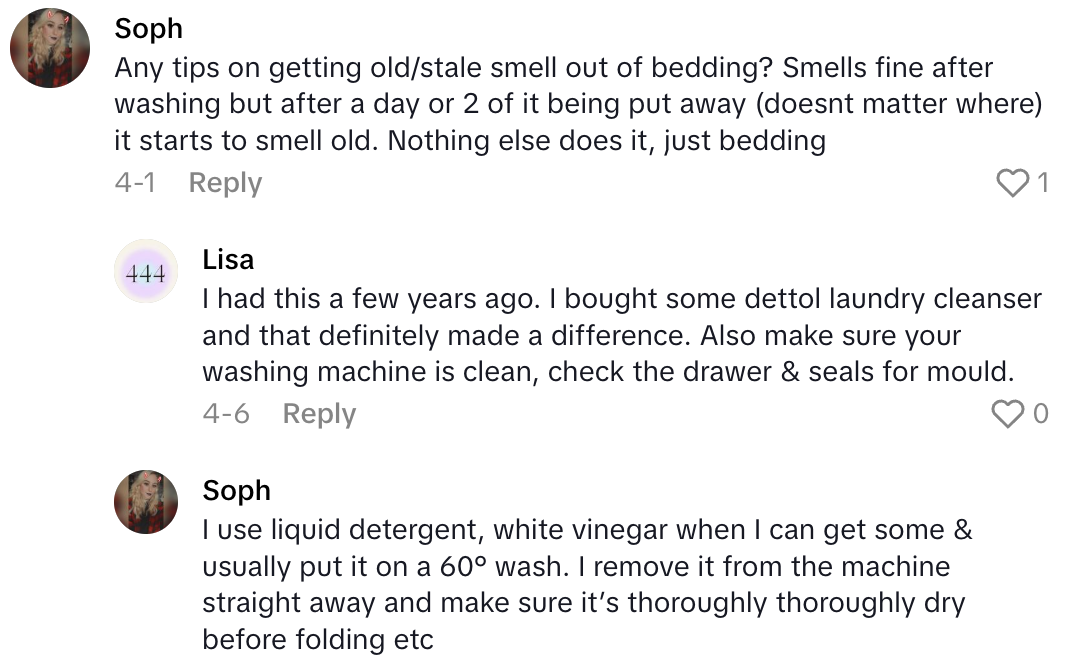Click the like count showing 0
The width and height of the screenshot is (1072, 664).
click(1040, 414)
